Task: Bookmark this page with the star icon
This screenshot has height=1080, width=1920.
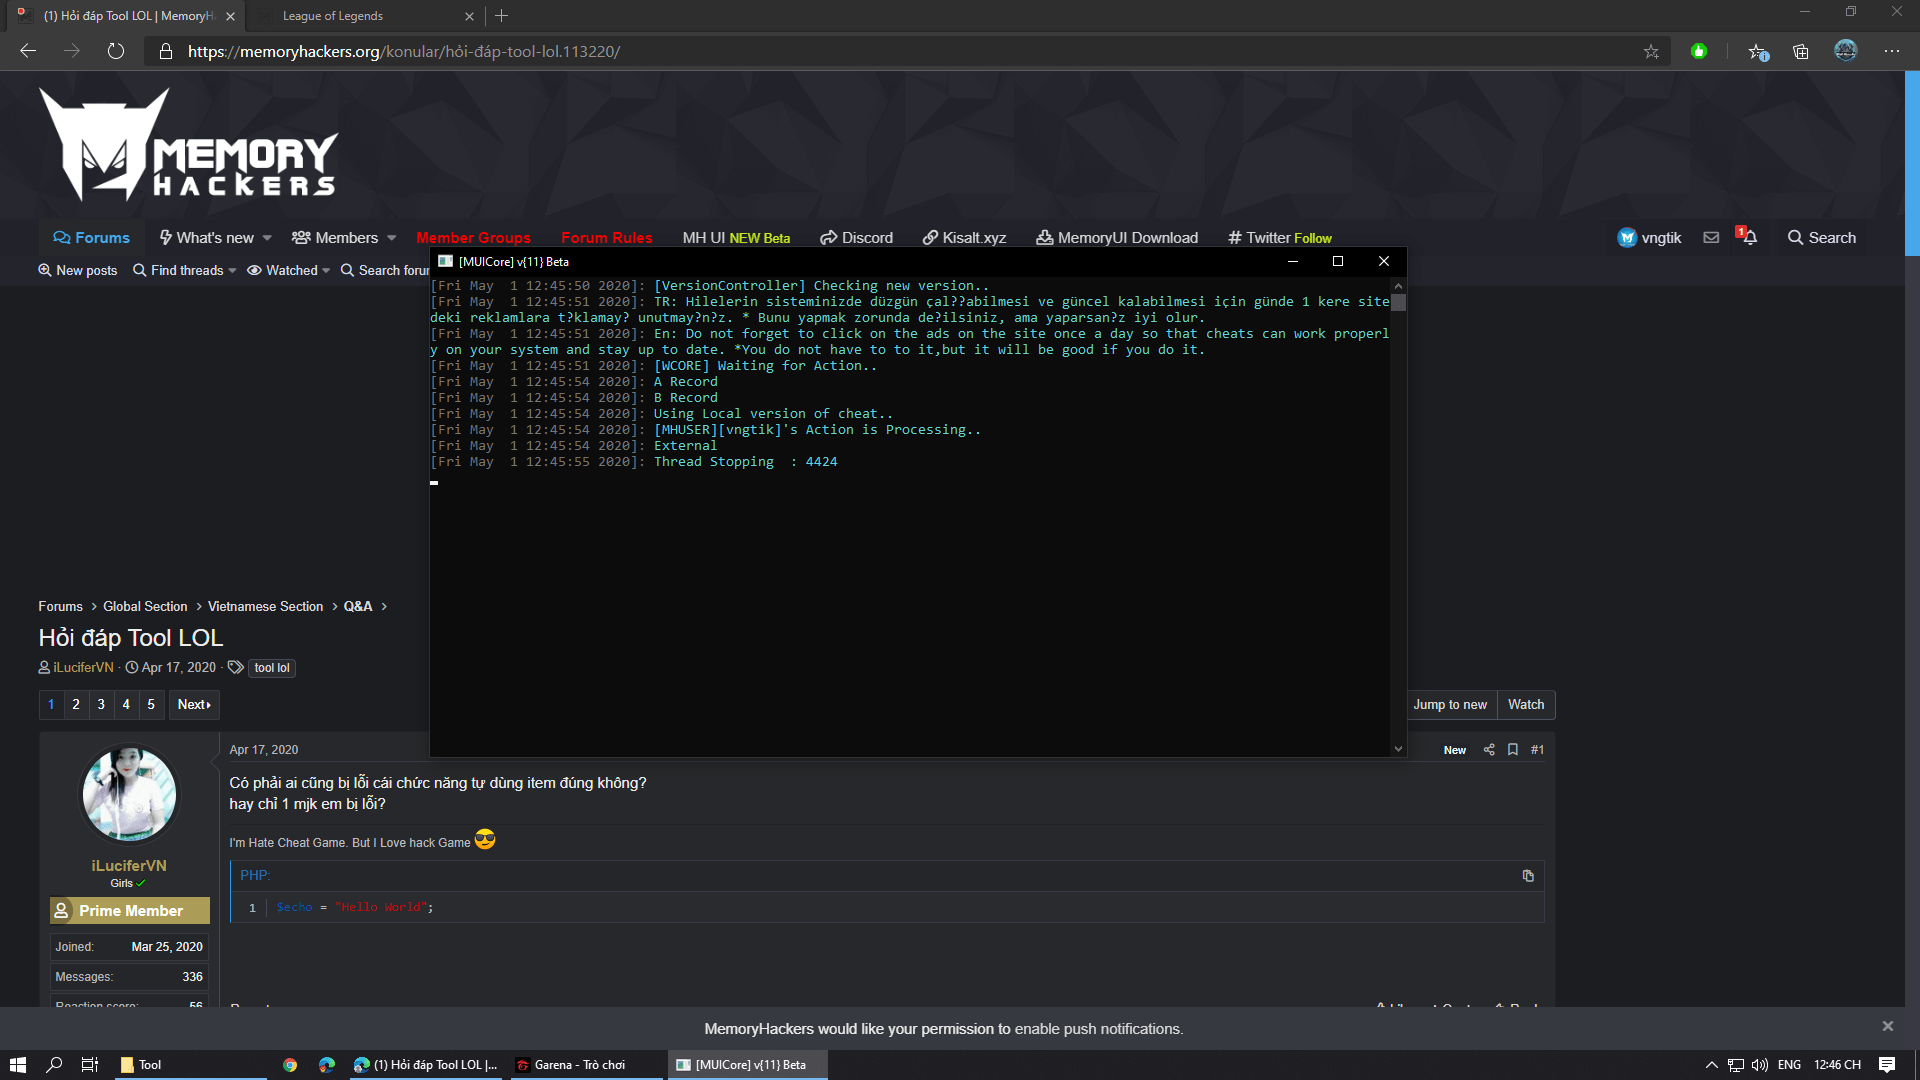Action: [x=1651, y=51]
